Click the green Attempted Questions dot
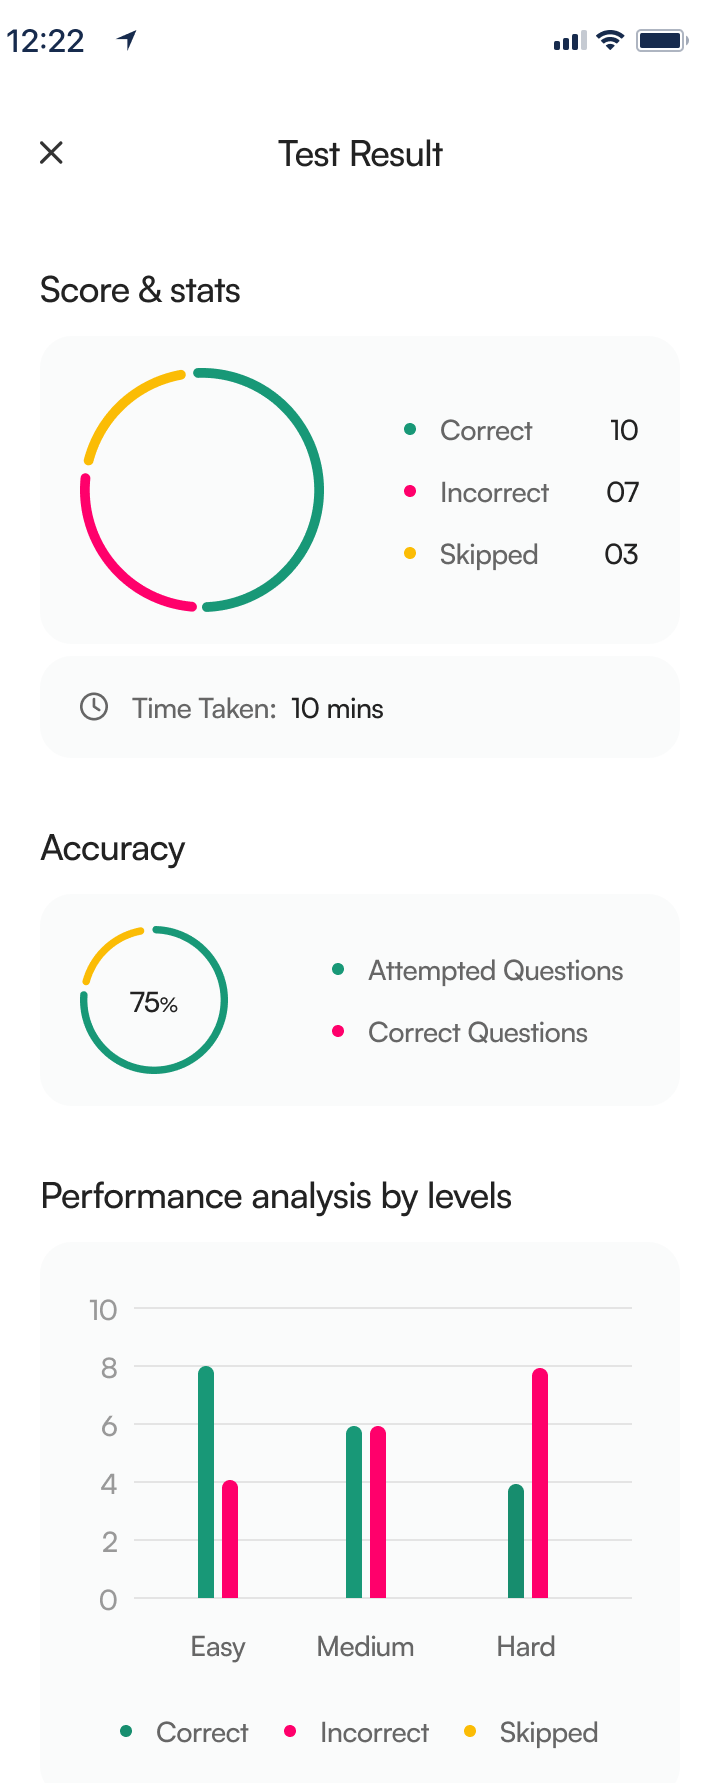Viewport: 720px width, 1783px height. [x=341, y=970]
